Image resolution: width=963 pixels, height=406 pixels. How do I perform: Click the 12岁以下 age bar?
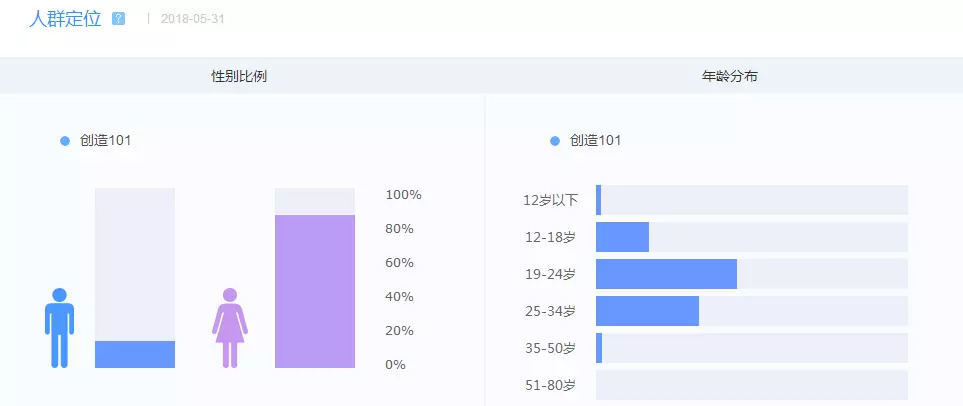click(x=599, y=200)
